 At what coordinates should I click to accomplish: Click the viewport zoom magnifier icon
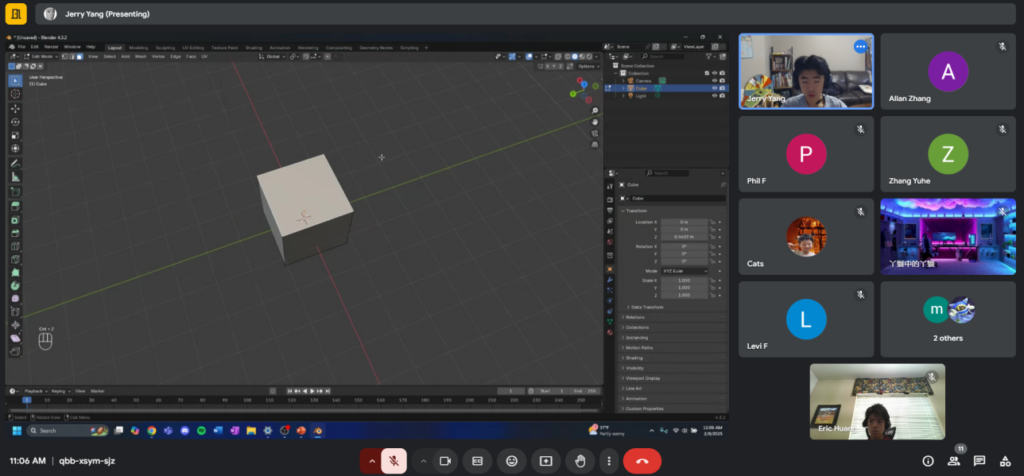pyautogui.click(x=595, y=111)
